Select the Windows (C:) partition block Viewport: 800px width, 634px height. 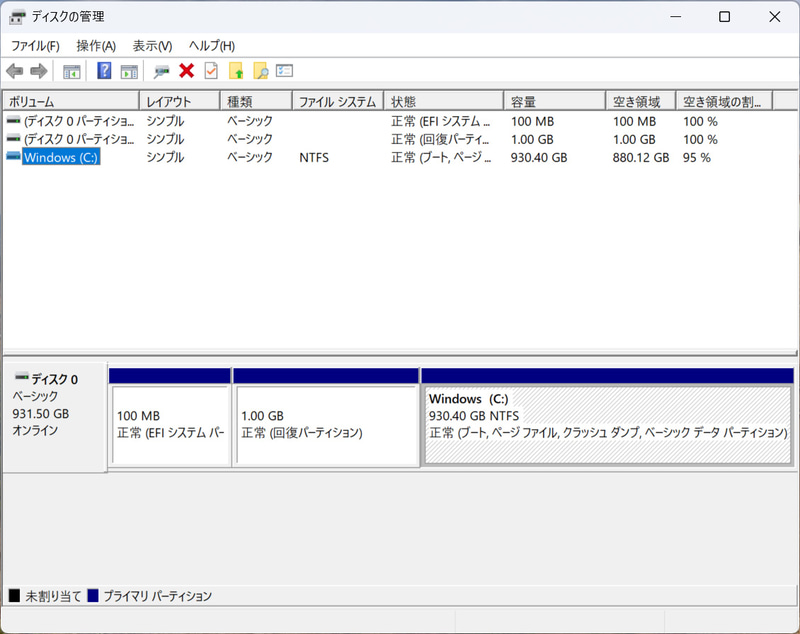point(607,425)
